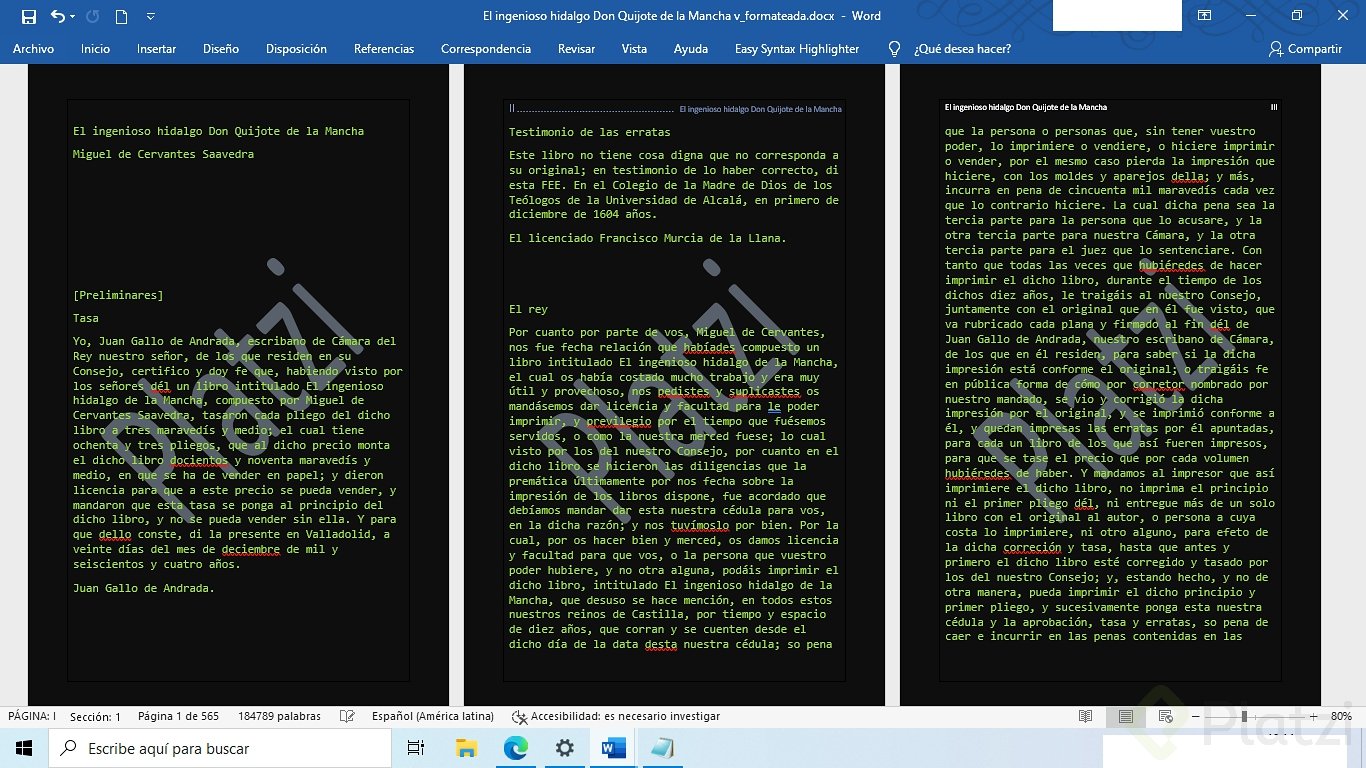The height and width of the screenshot is (768, 1366).
Task: Go to the Diseño tab
Action: tap(221, 49)
